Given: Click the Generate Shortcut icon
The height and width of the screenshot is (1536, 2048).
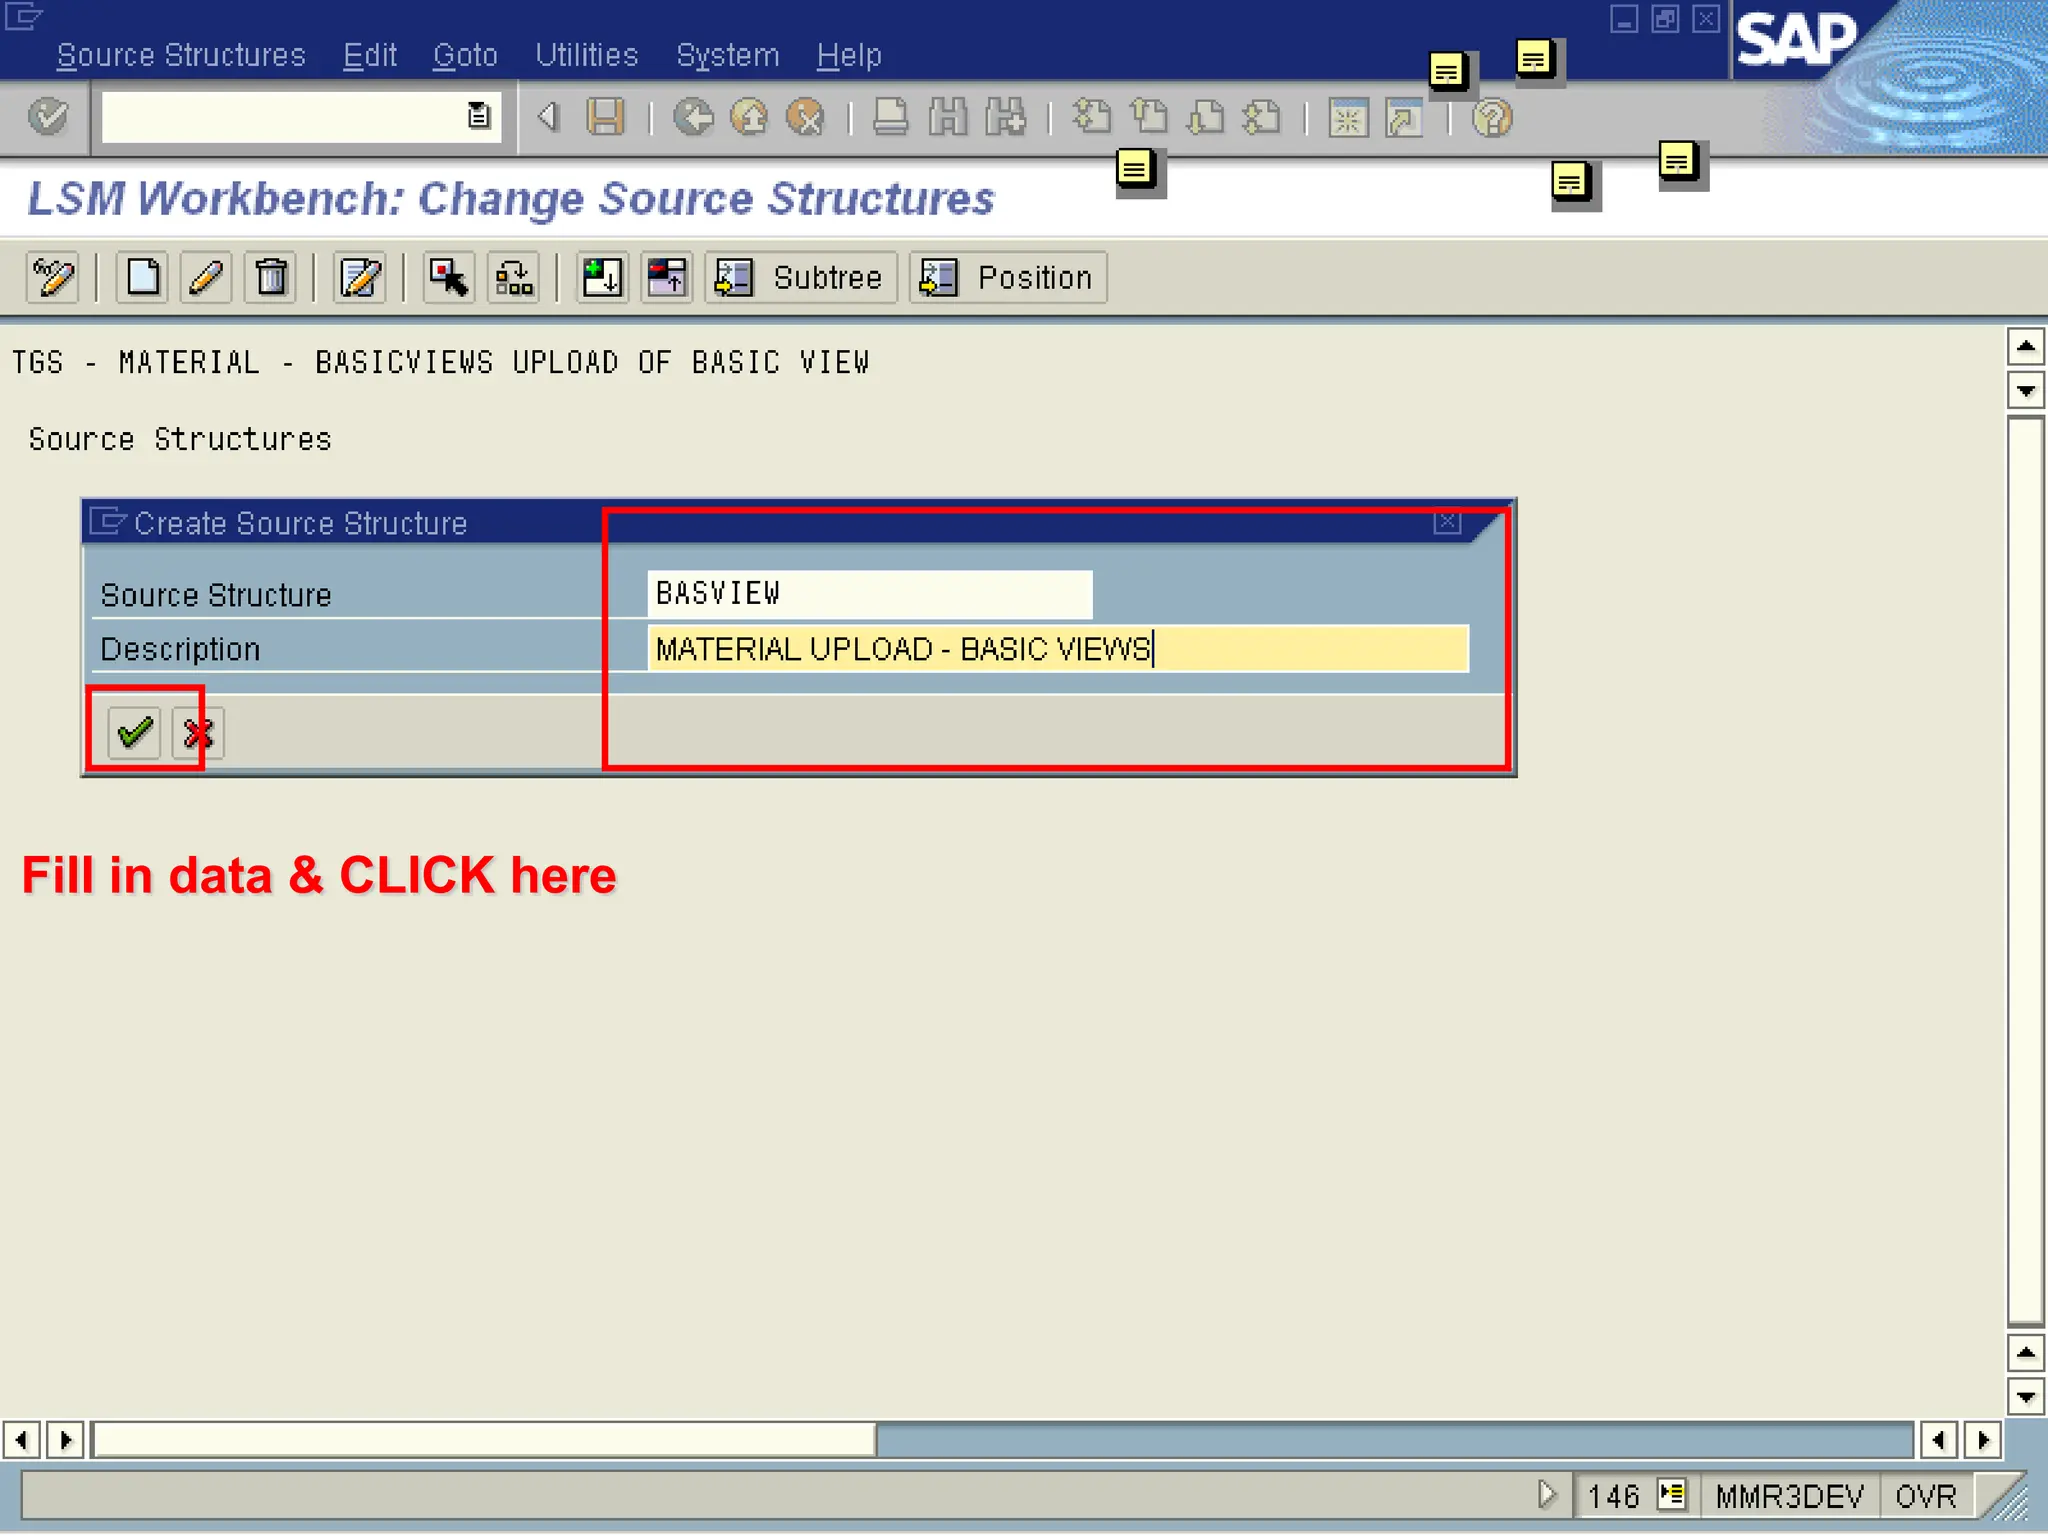Looking at the screenshot, I should coord(1405,118).
